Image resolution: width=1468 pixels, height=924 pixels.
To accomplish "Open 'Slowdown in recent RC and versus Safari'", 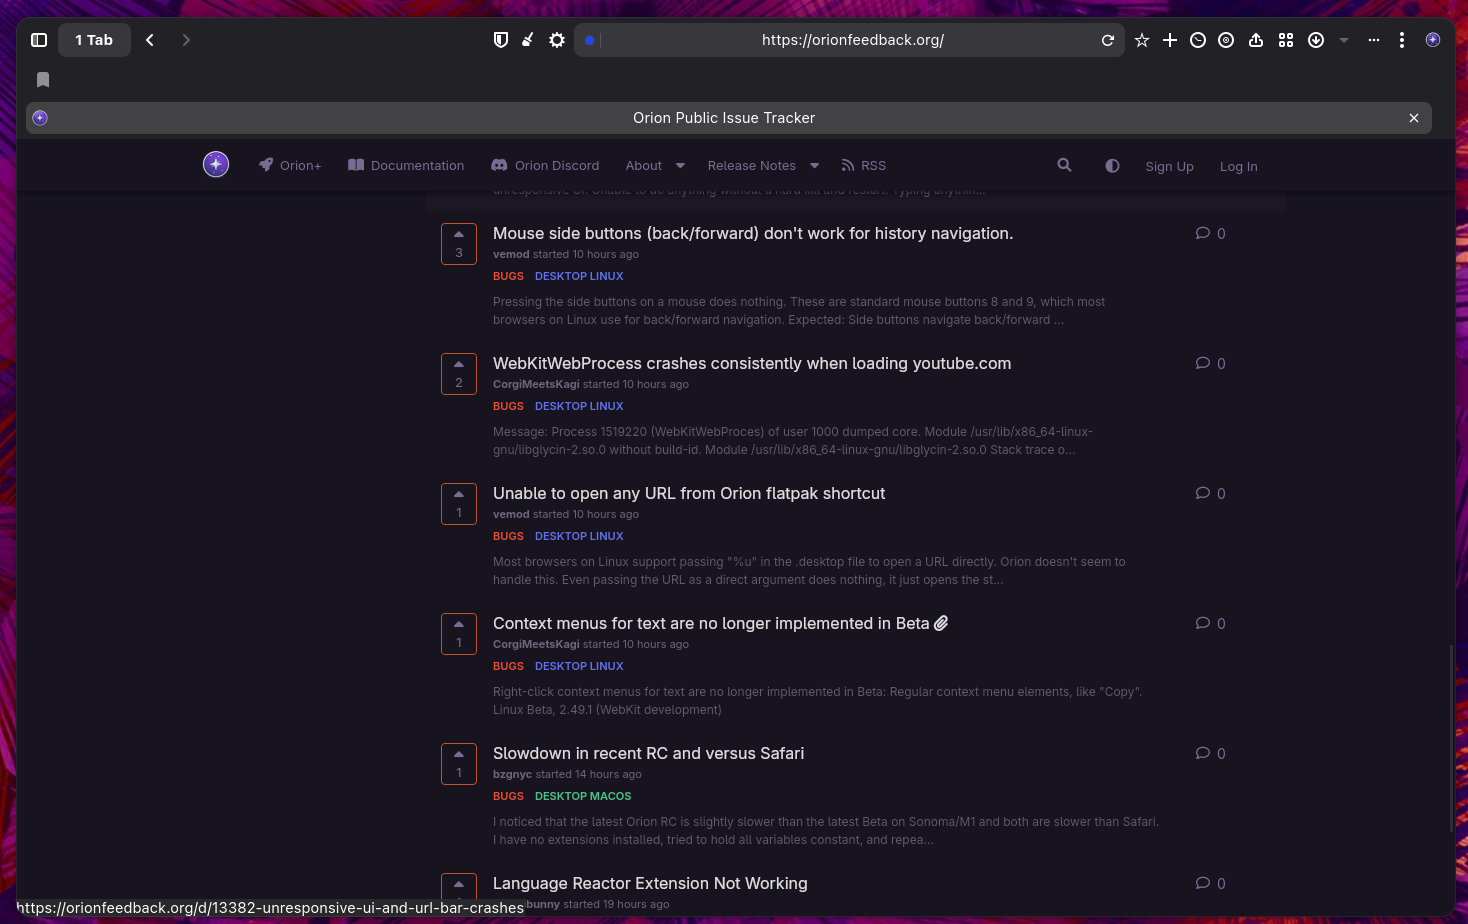I will click(648, 754).
